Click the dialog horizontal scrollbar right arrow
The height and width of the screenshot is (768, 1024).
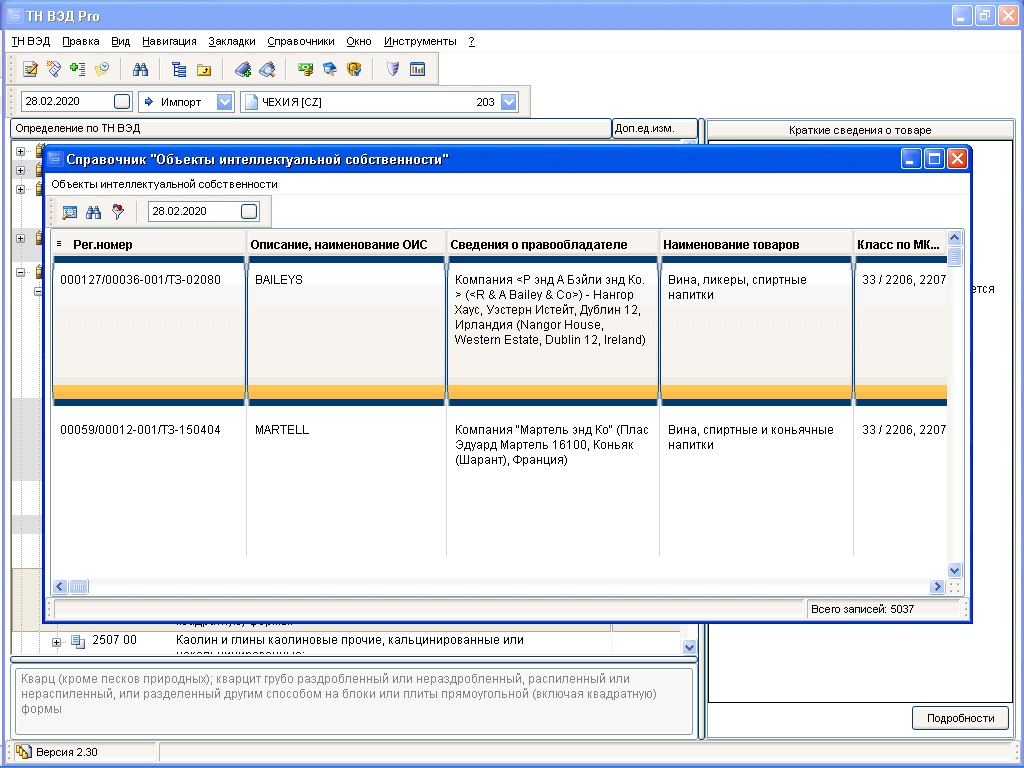point(938,586)
